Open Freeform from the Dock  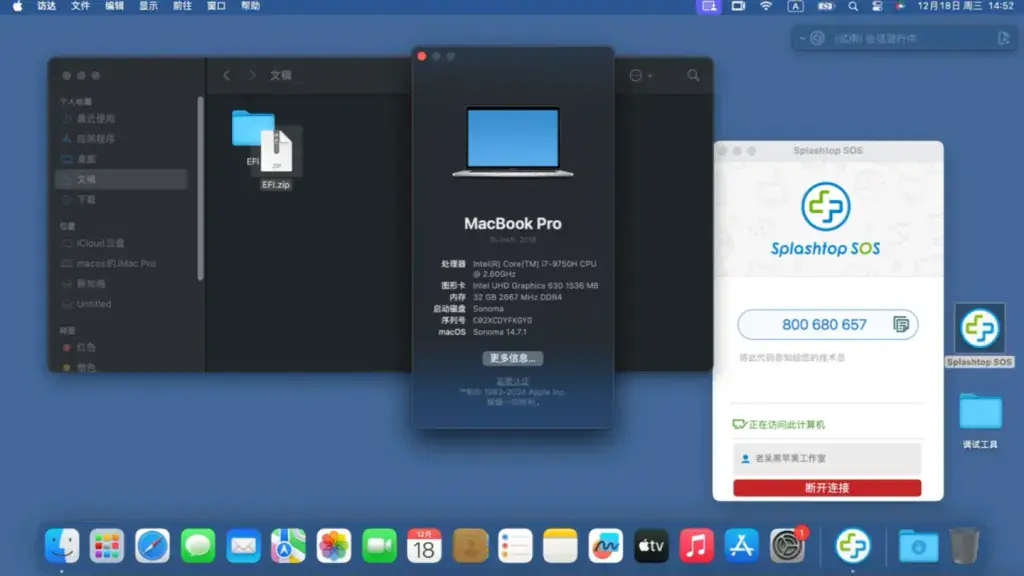pos(605,545)
